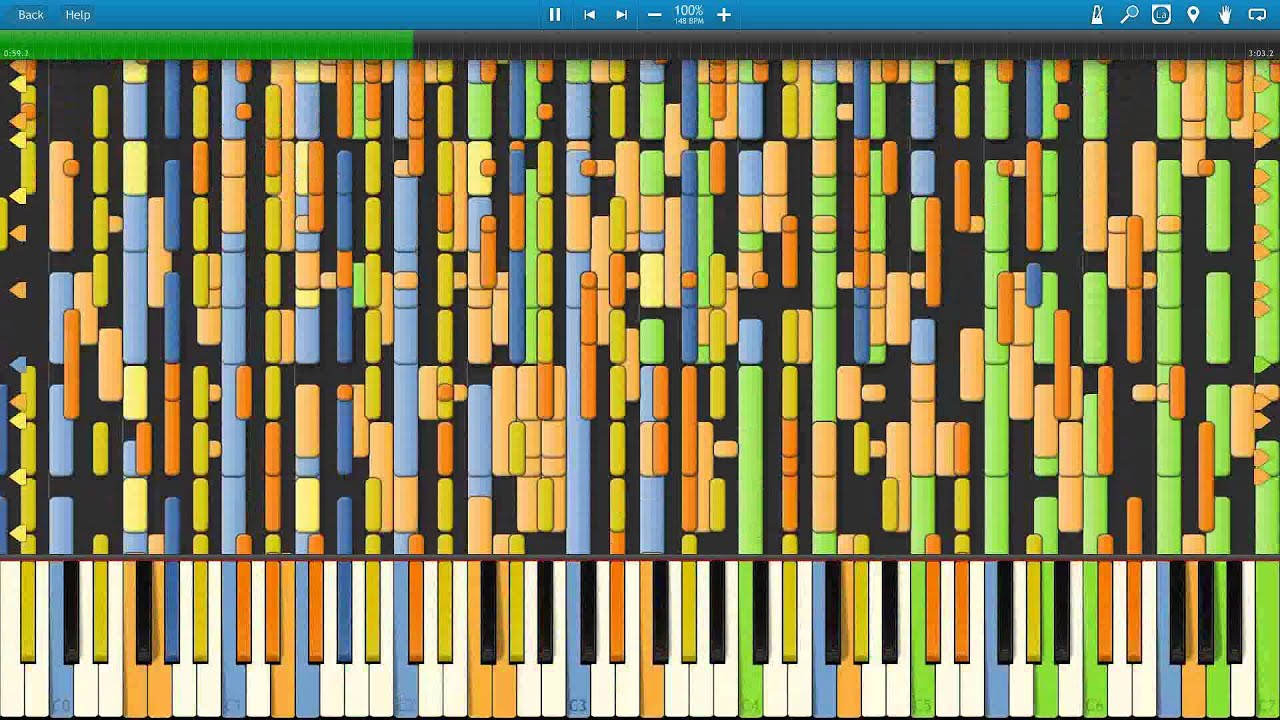Add a bookmark with the pin icon
The width and height of the screenshot is (1280, 720).
tap(1193, 14)
